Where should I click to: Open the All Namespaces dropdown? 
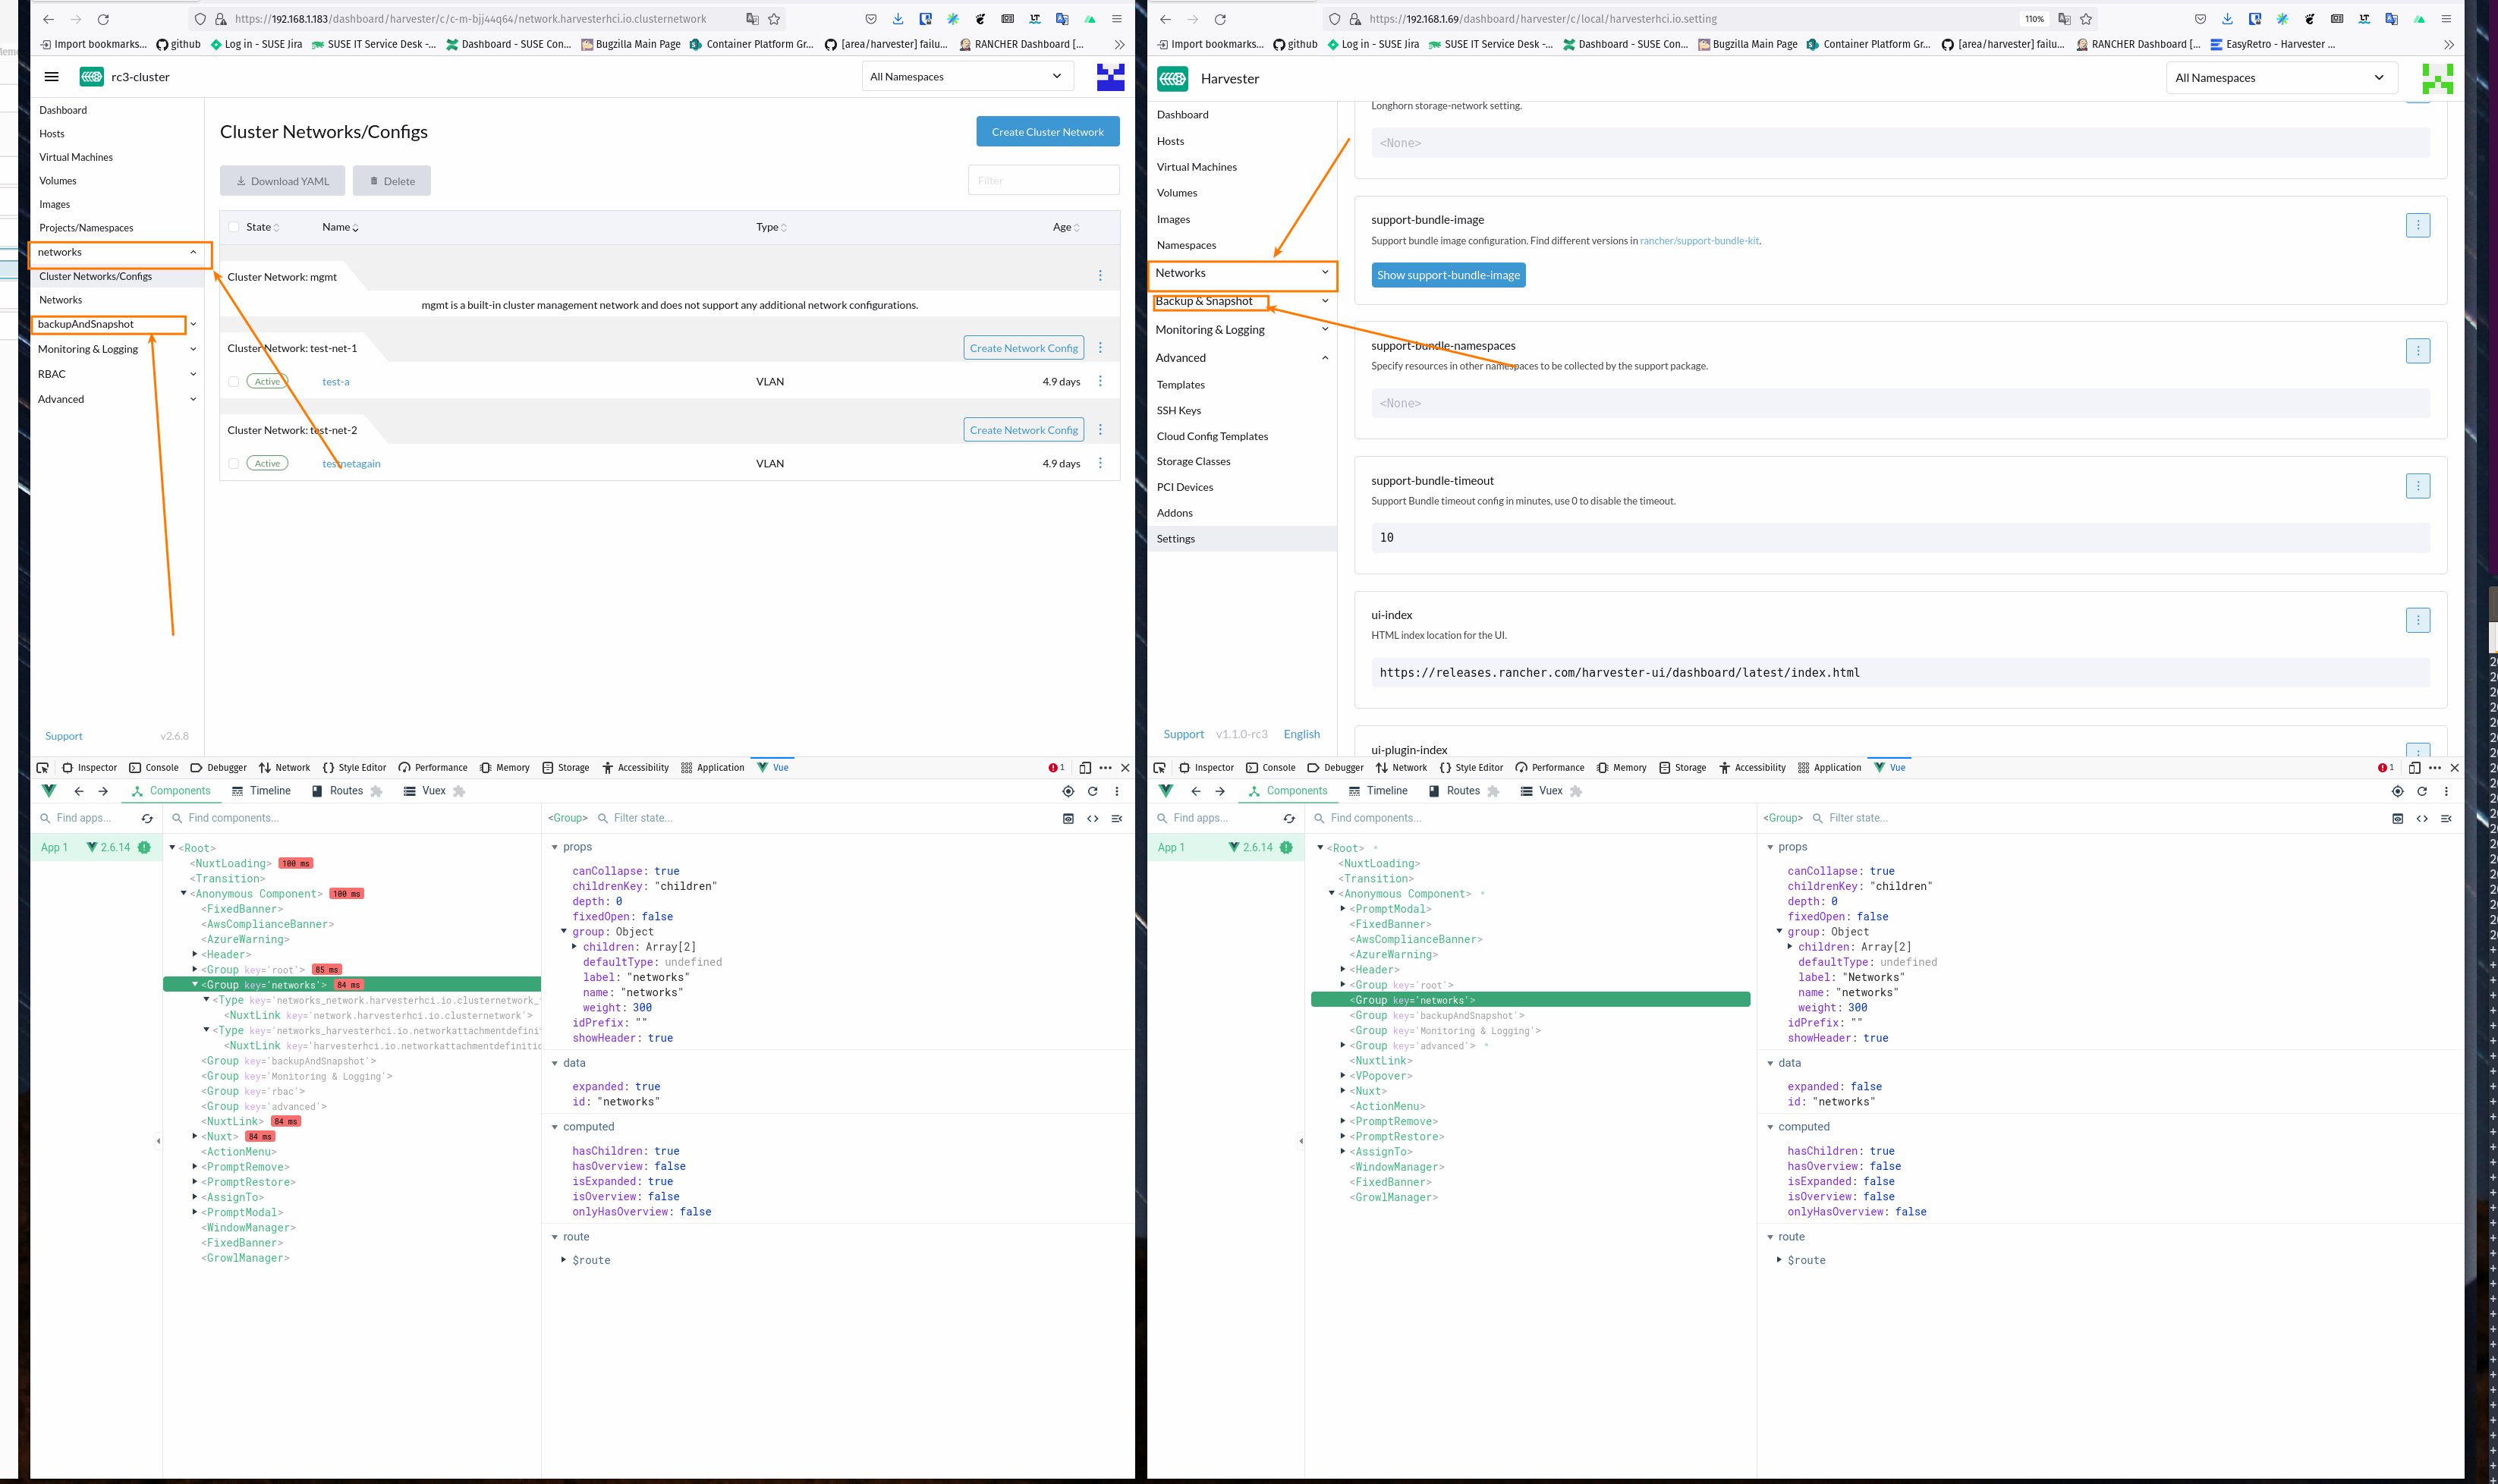(966, 76)
